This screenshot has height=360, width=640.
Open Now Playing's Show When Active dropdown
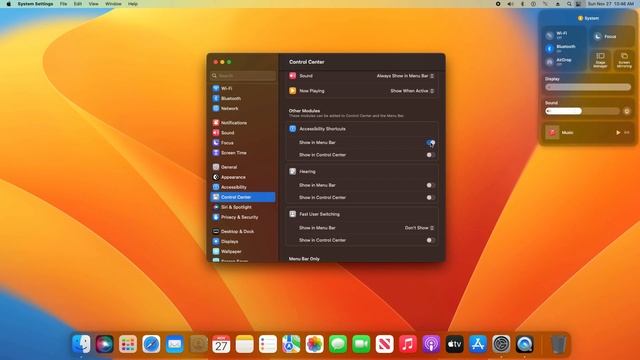click(x=412, y=91)
